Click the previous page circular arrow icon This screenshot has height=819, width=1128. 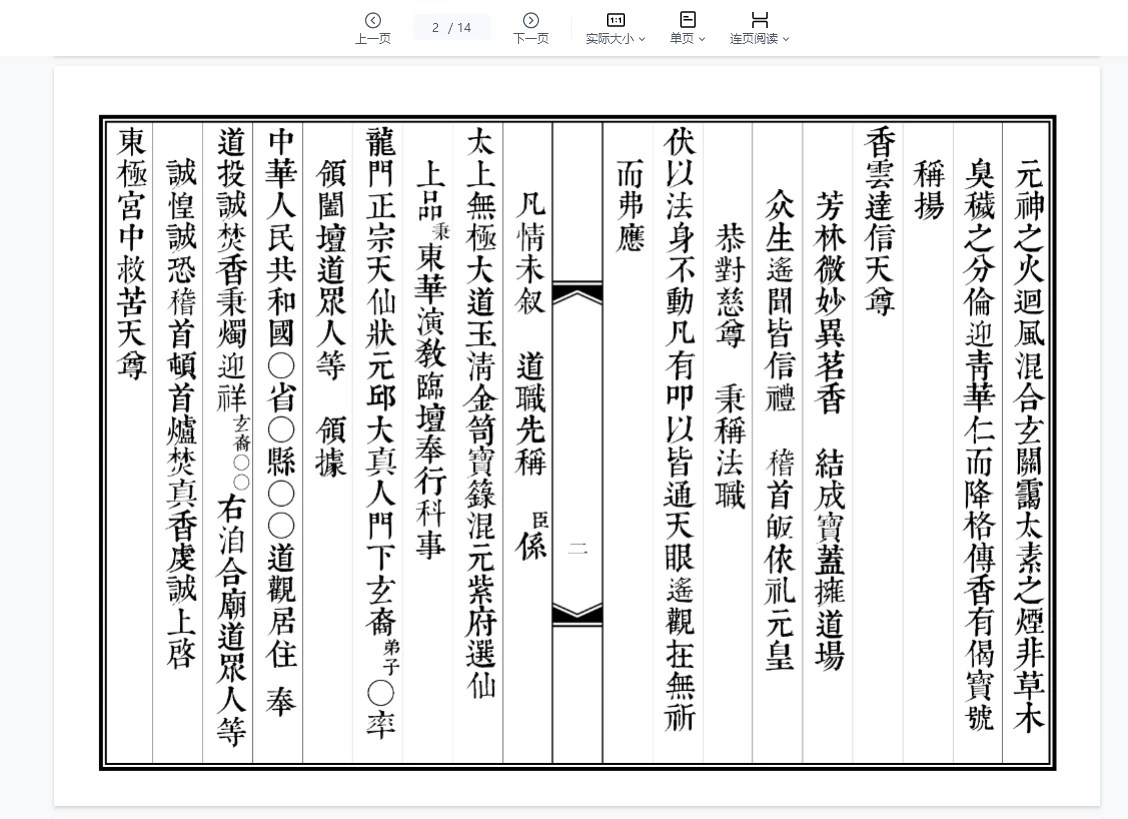click(x=373, y=20)
